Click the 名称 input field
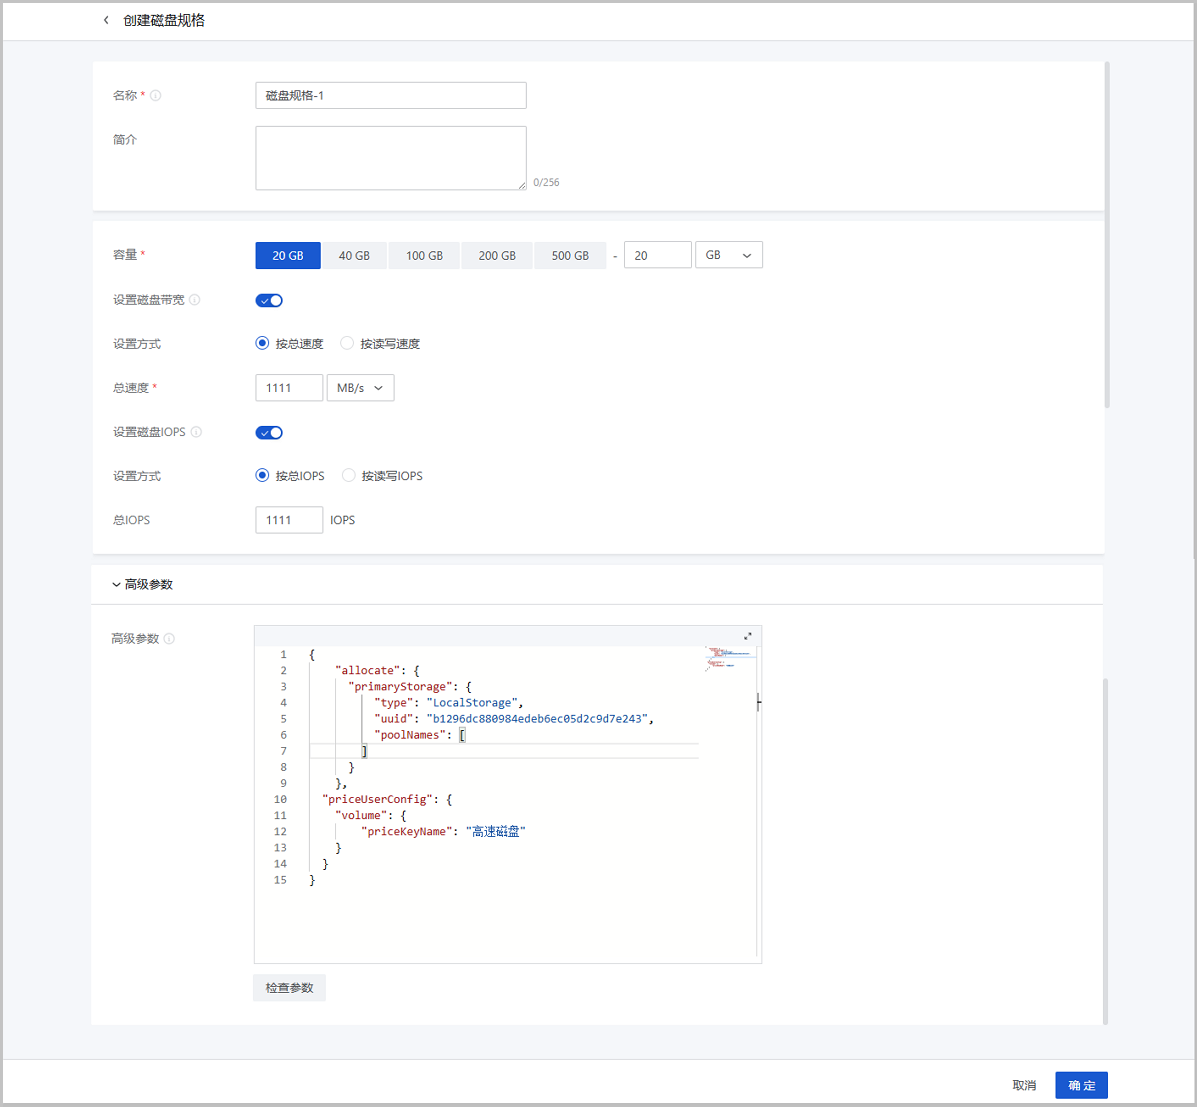The image size is (1197, 1107). [391, 95]
